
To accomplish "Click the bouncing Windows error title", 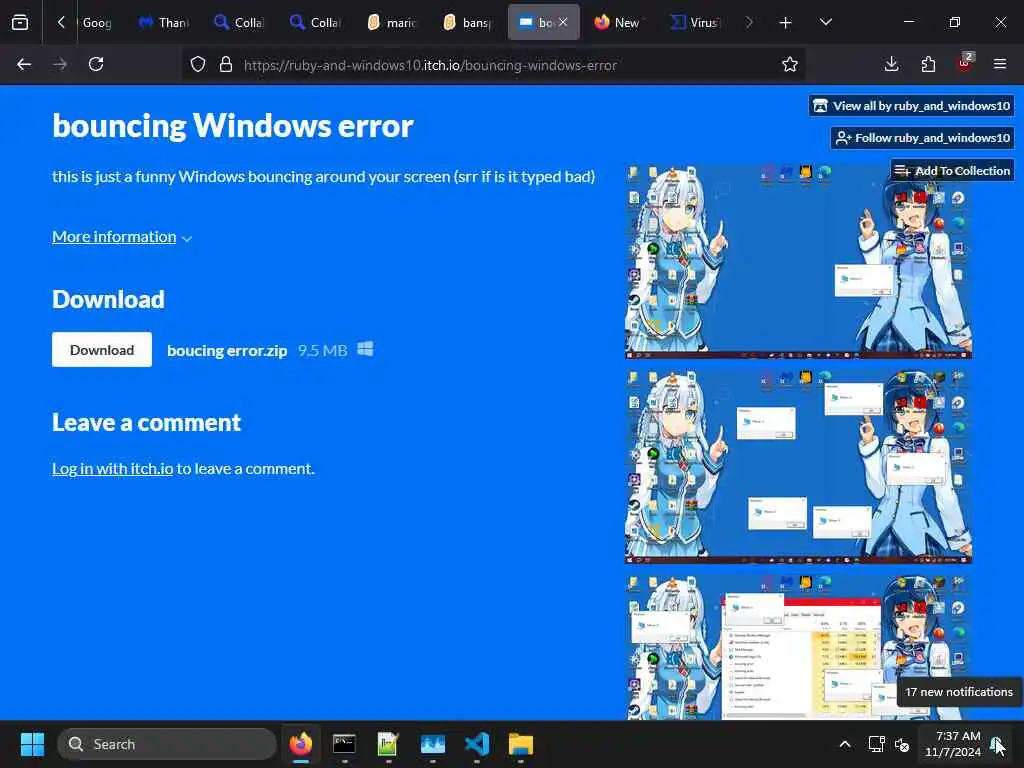I will 232,125.
